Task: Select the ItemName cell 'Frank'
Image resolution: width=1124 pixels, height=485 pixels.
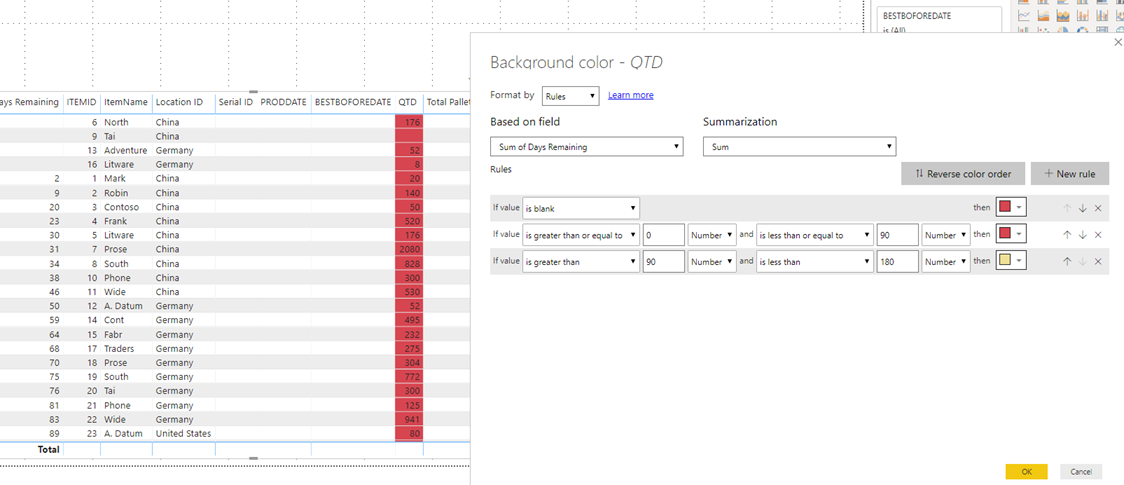Action: (x=115, y=221)
